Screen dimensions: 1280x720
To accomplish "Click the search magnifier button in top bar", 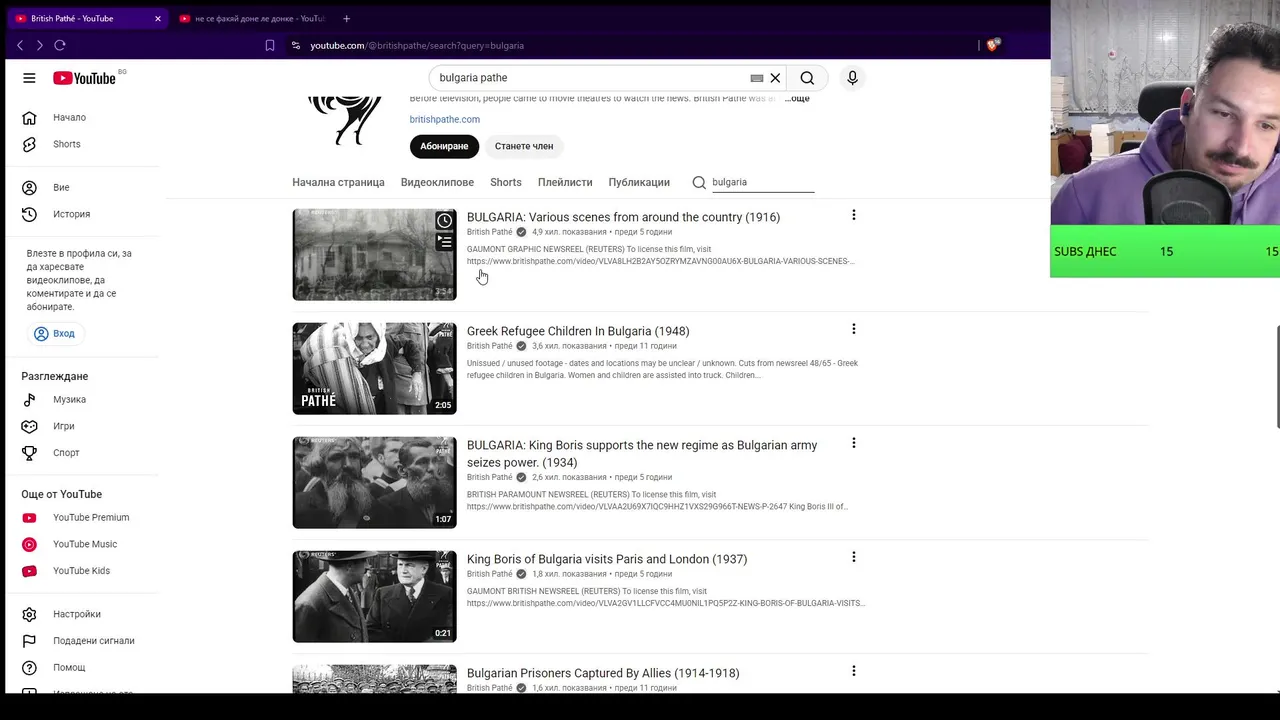I will point(807,78).
